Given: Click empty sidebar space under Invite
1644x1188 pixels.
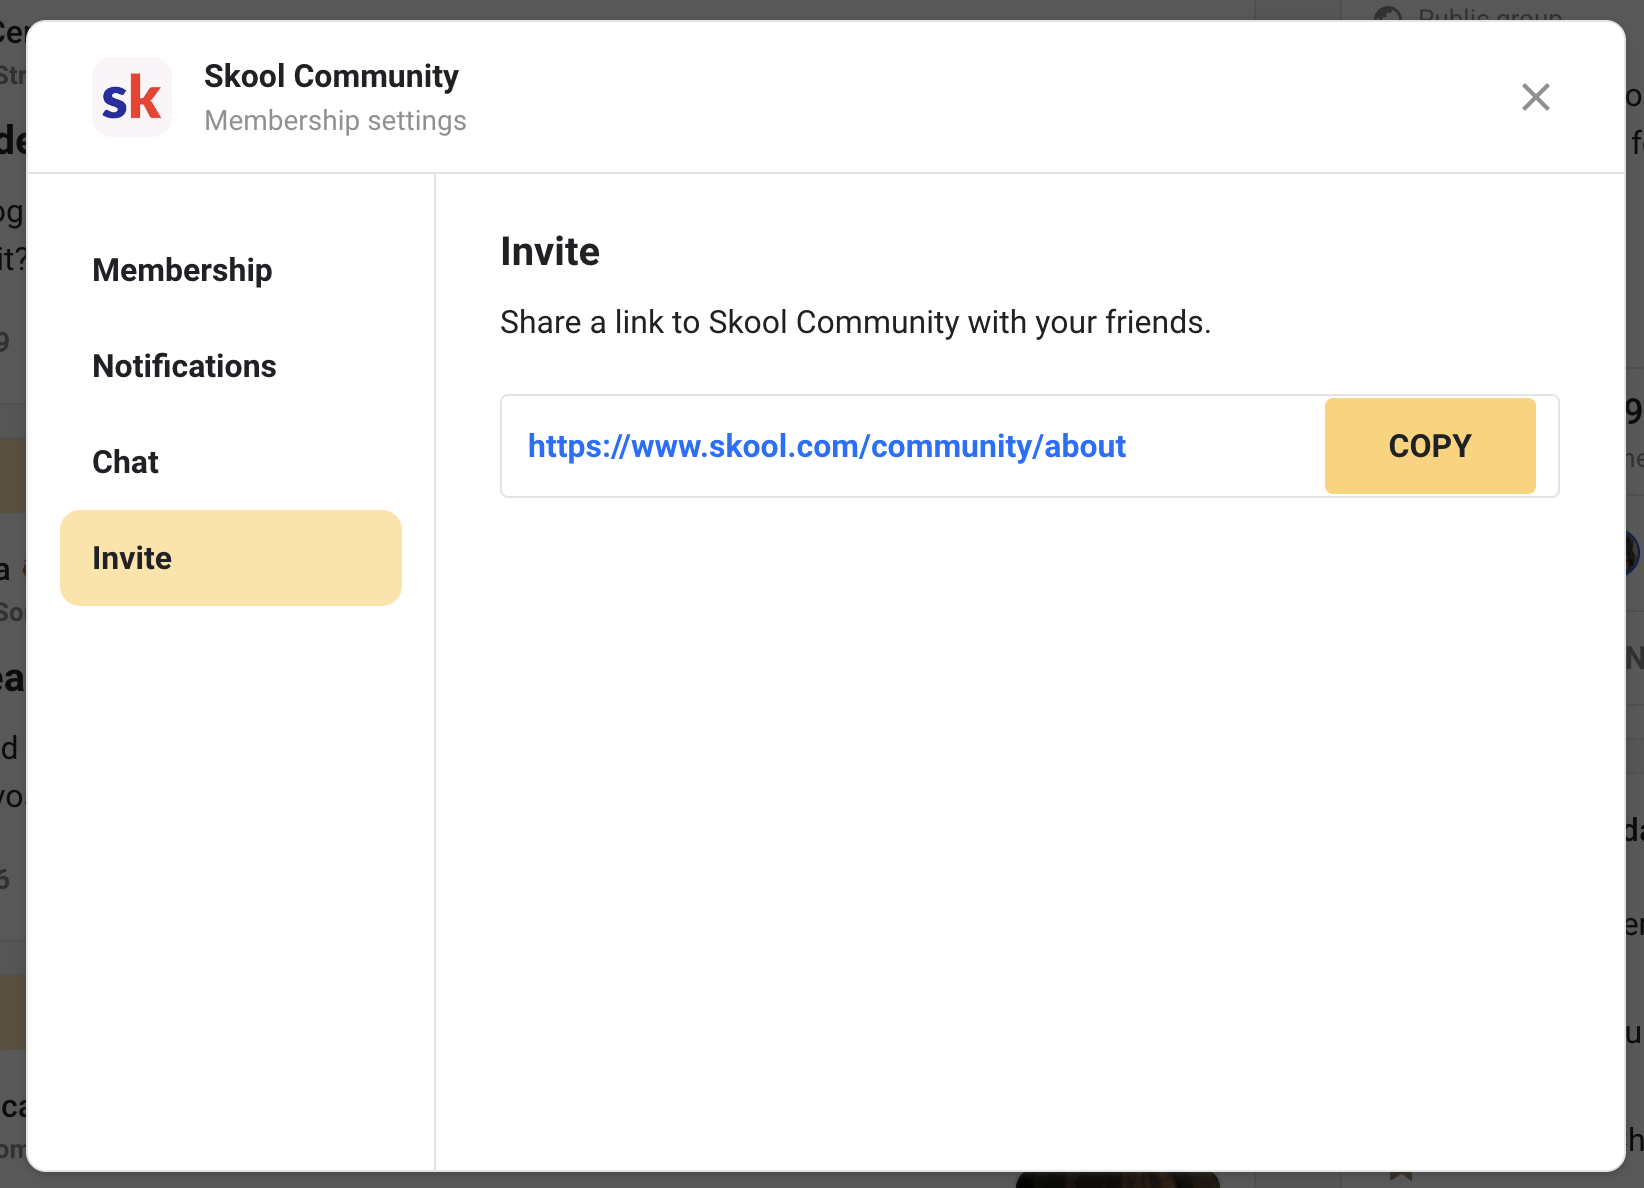Looking at the screenshot, I should (230, 850).
